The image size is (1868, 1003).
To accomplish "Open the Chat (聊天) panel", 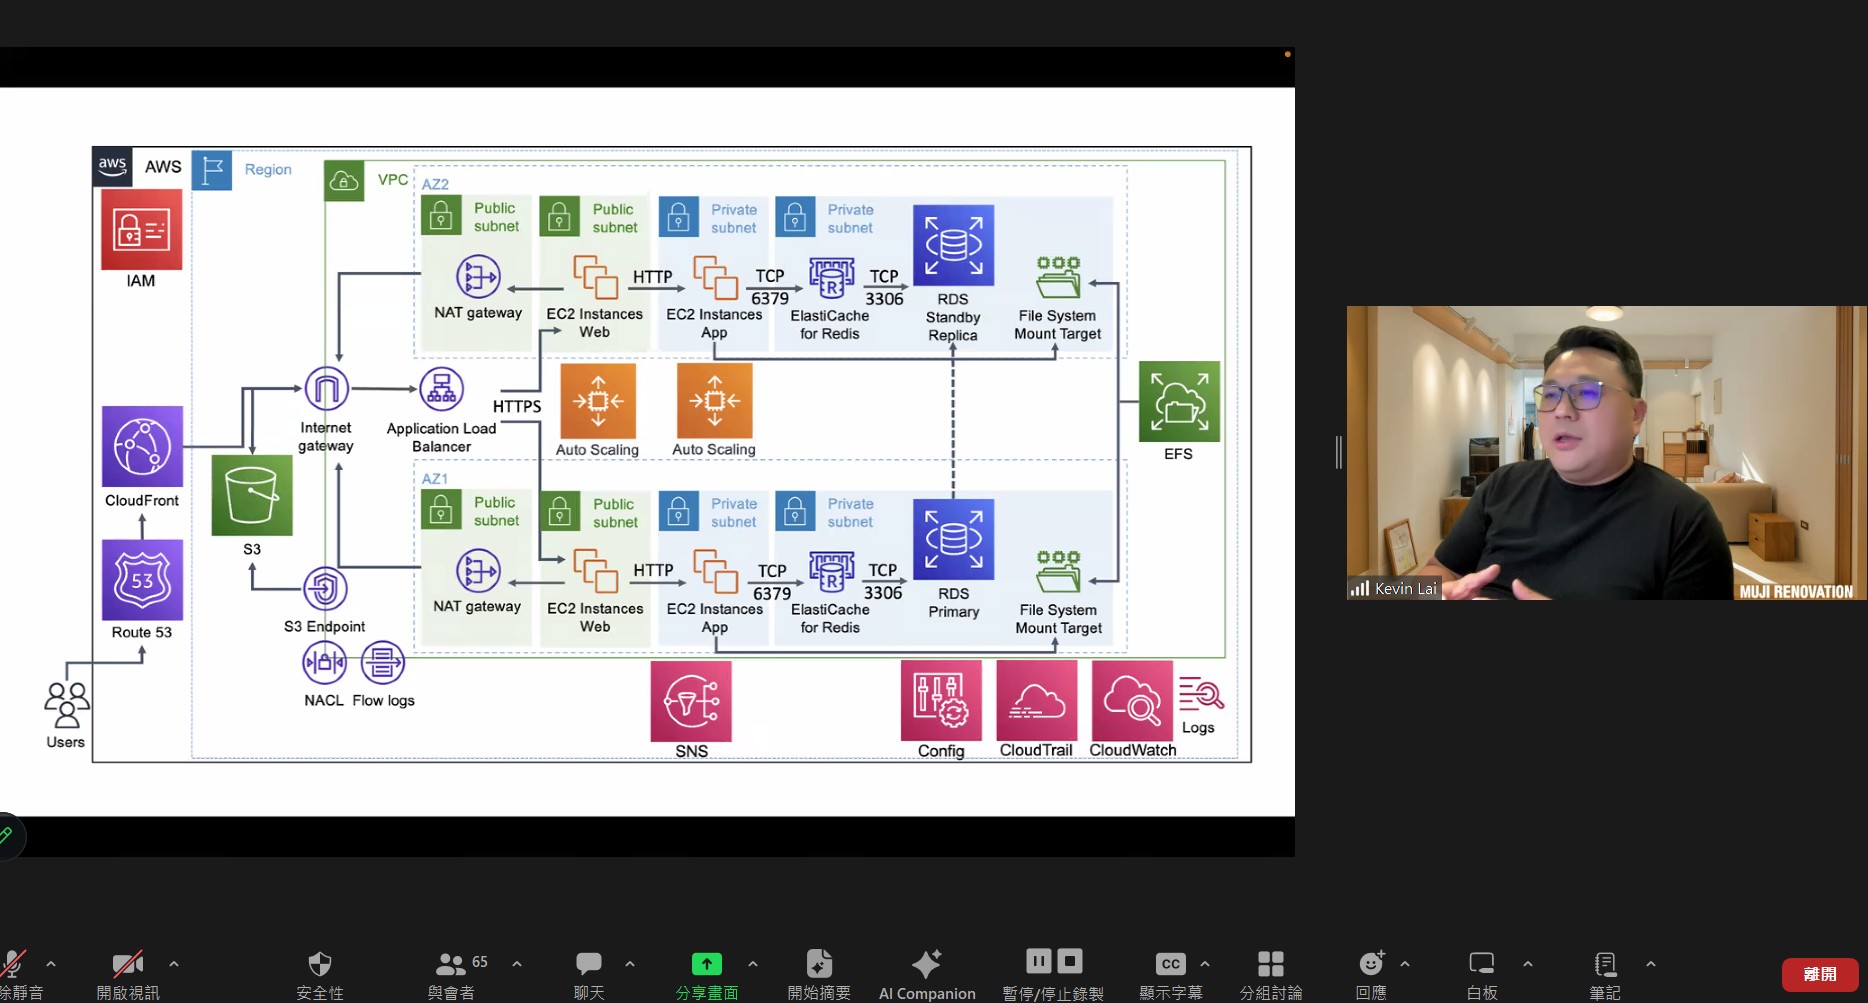I will pyautogui.click(x=589, y=964).
